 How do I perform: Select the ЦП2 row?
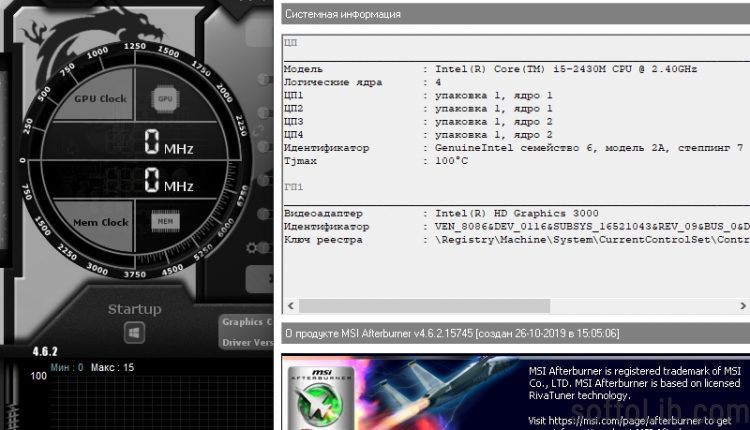[x=418, y=109]
